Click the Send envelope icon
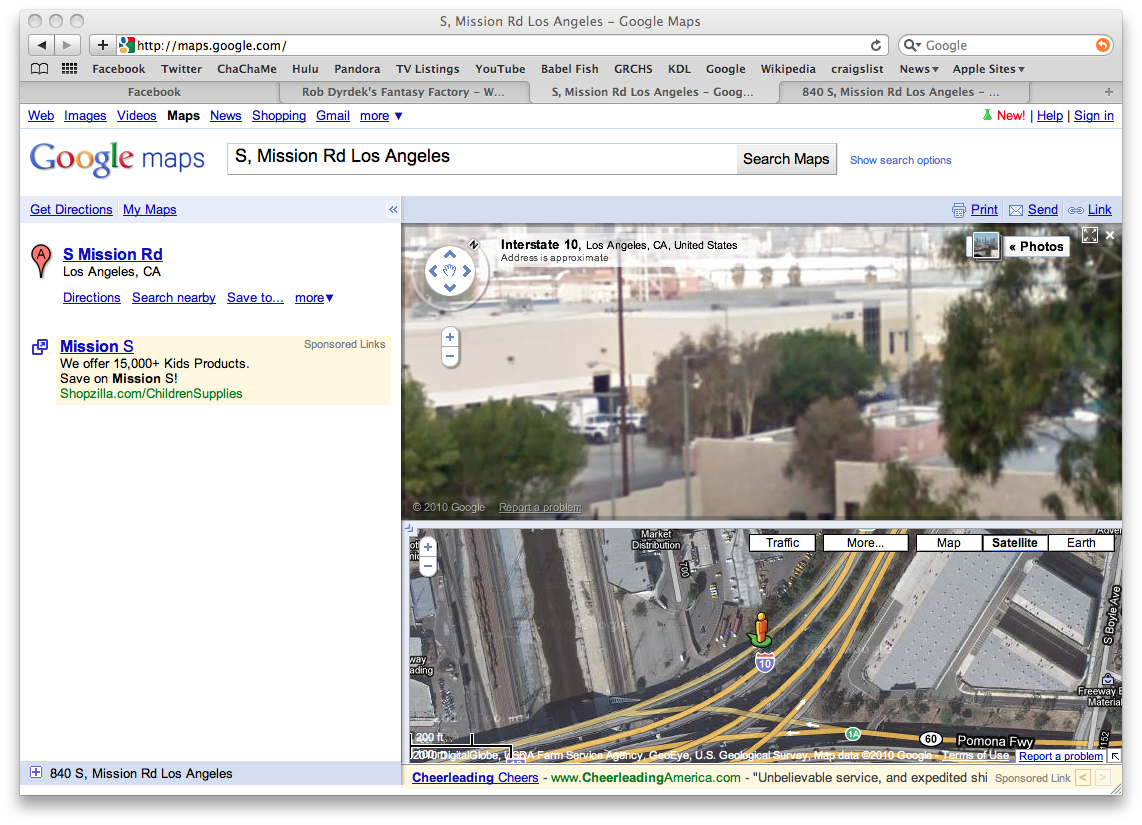The height and width of the screenshot is (825, 1142). coord(1017,209)
